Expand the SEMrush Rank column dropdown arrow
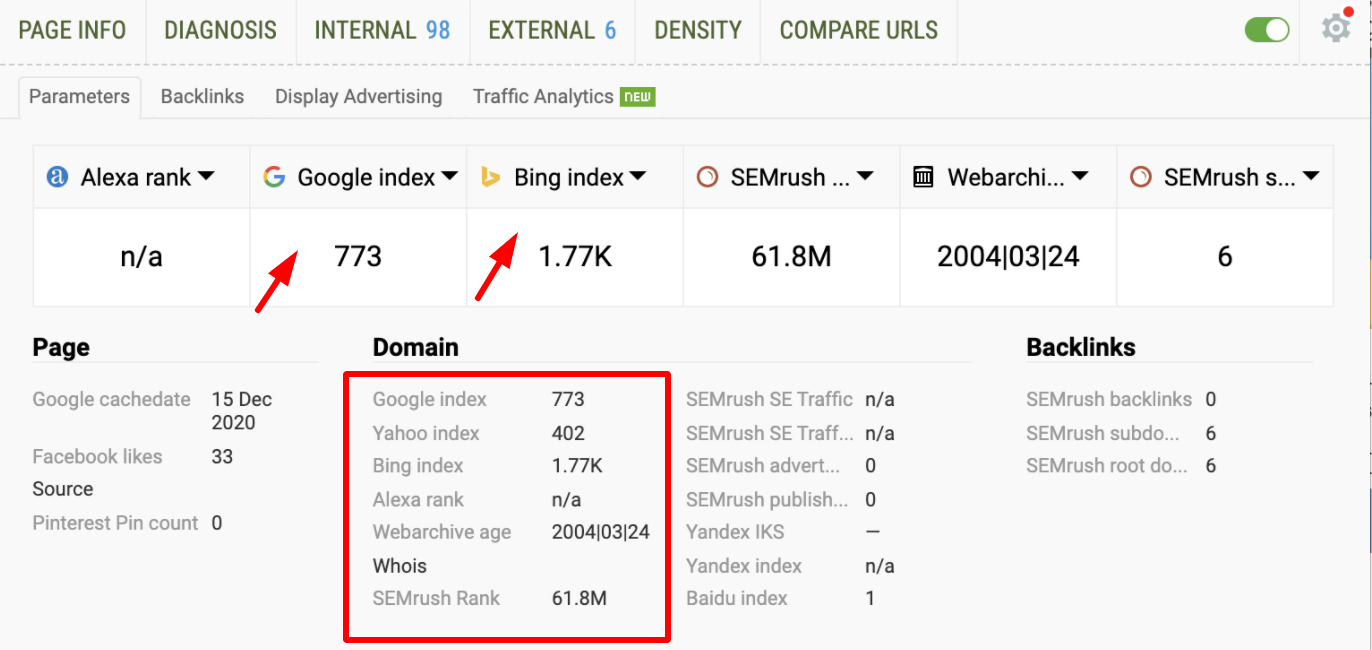Viewport: 1372px width, 650px height. 866,177
